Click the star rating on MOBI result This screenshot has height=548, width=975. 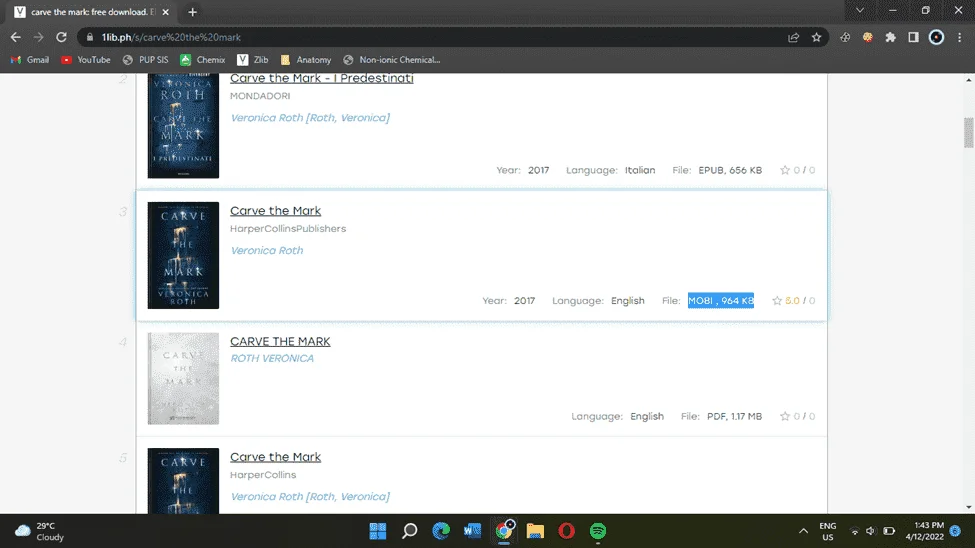777,300
